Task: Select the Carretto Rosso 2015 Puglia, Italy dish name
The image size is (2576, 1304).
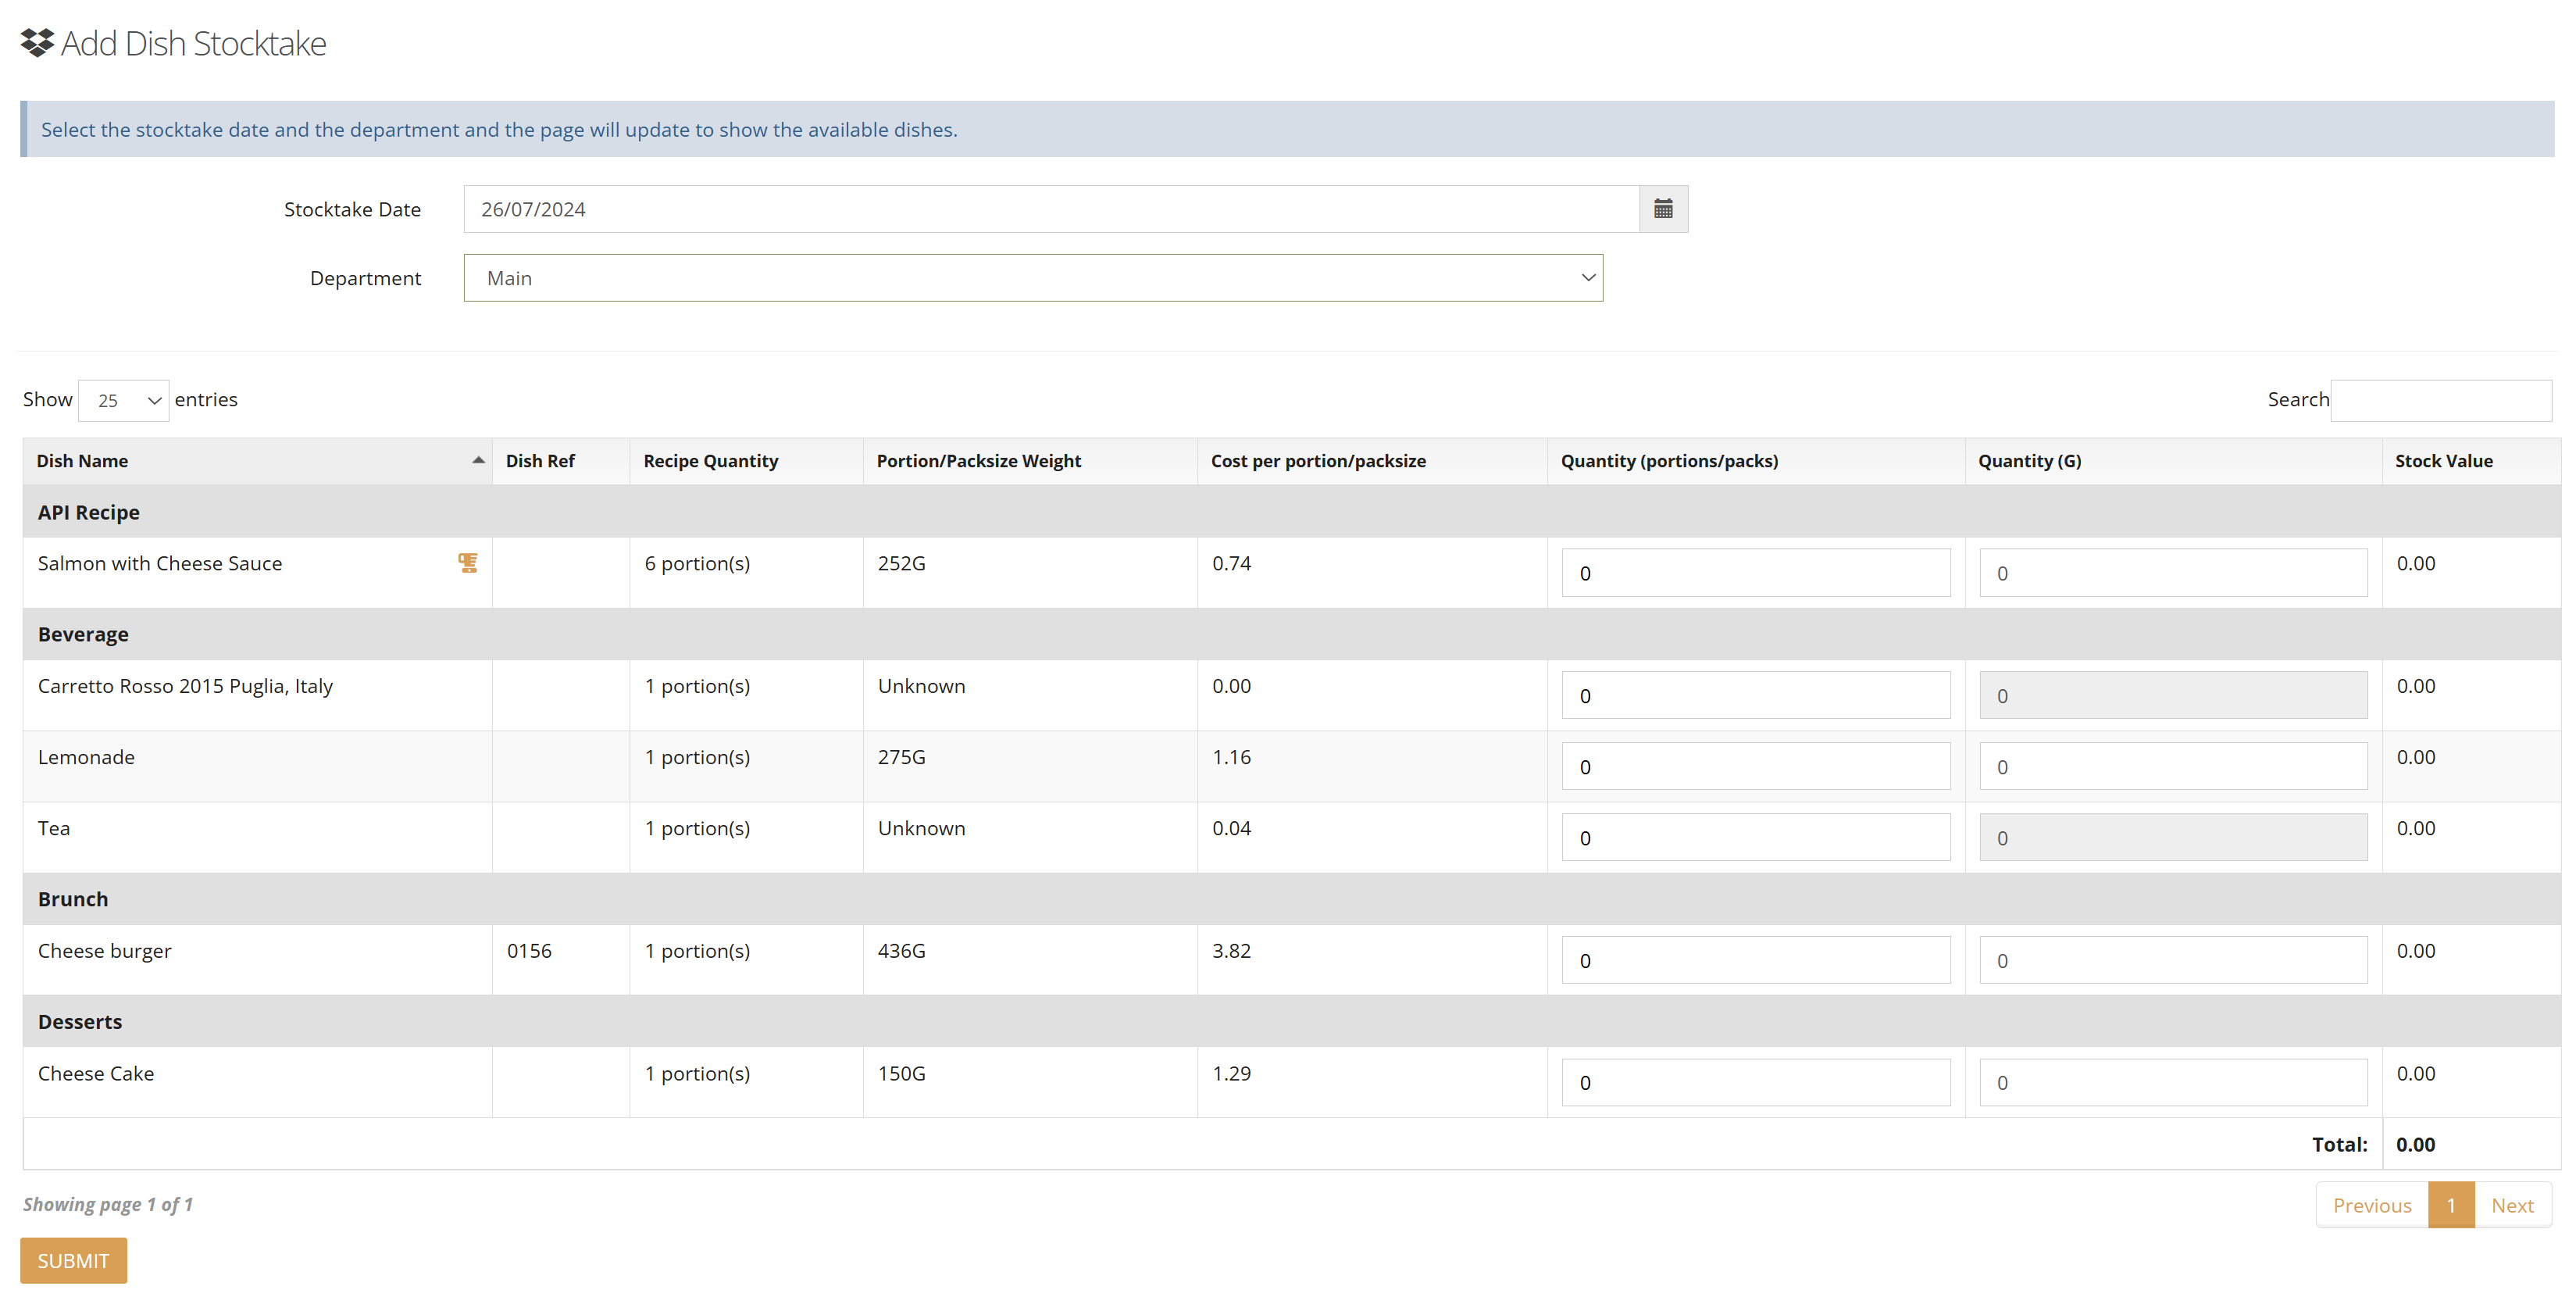Action: point(185,686)
